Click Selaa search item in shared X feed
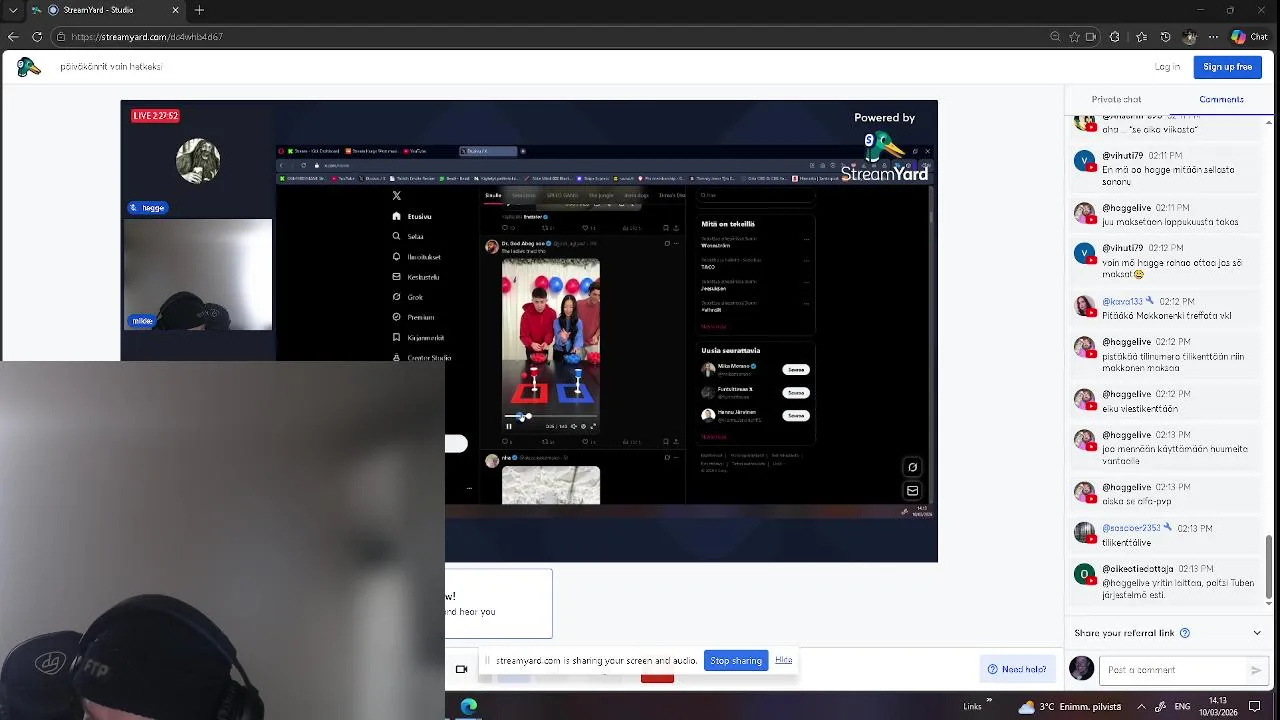This screenshot has width=1280, height=720. pos(408,236)
